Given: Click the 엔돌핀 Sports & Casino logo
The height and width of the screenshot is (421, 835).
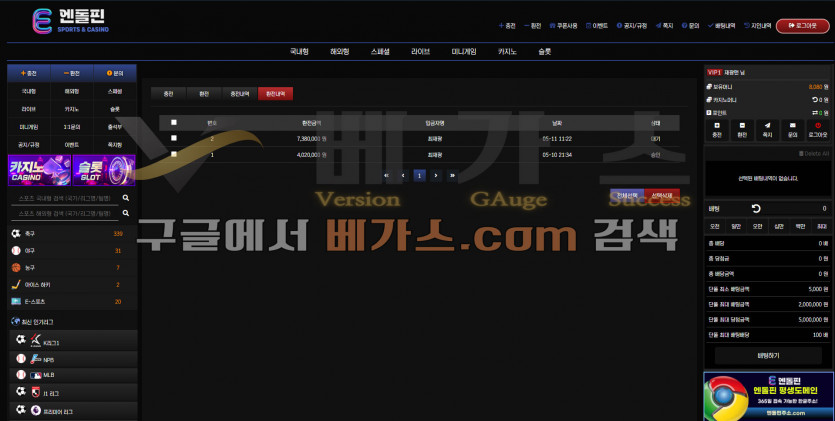Looking at the screenshot, I should [70, 21].
